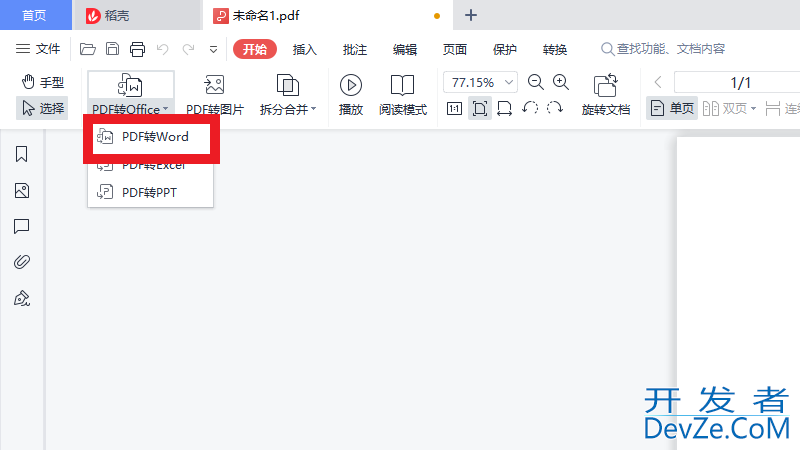Viewport: 800px width, 450px height.
Task: Click the save icon
Action: [112, 49]
